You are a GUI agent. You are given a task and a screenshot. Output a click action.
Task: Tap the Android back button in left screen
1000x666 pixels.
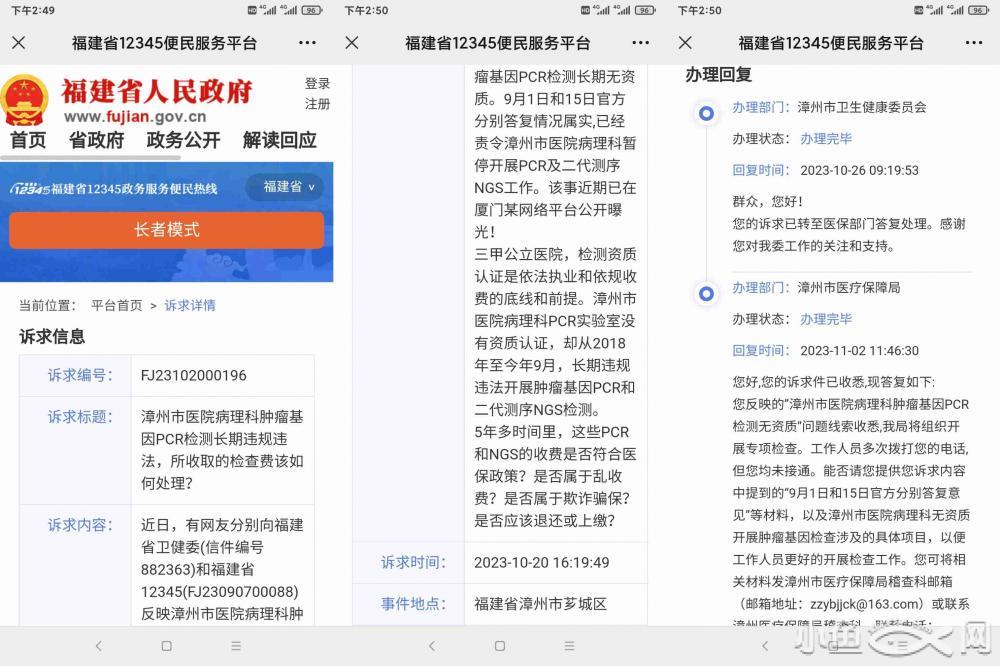(x=98, y=646)
